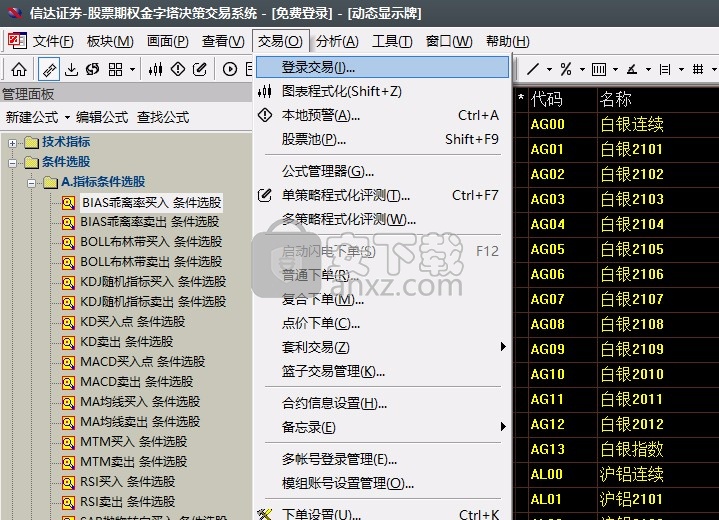Select the diagonal line drawing tool

[x=533, y=69]
